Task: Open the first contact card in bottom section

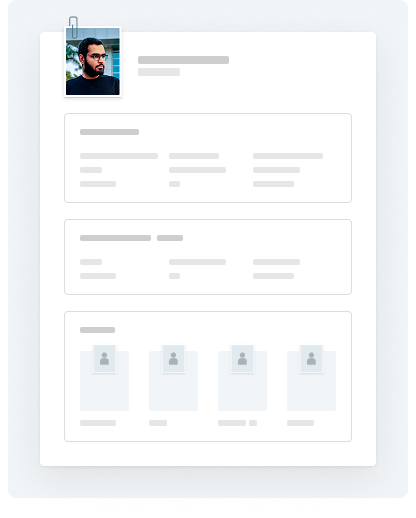Action: tap(104, 381)
